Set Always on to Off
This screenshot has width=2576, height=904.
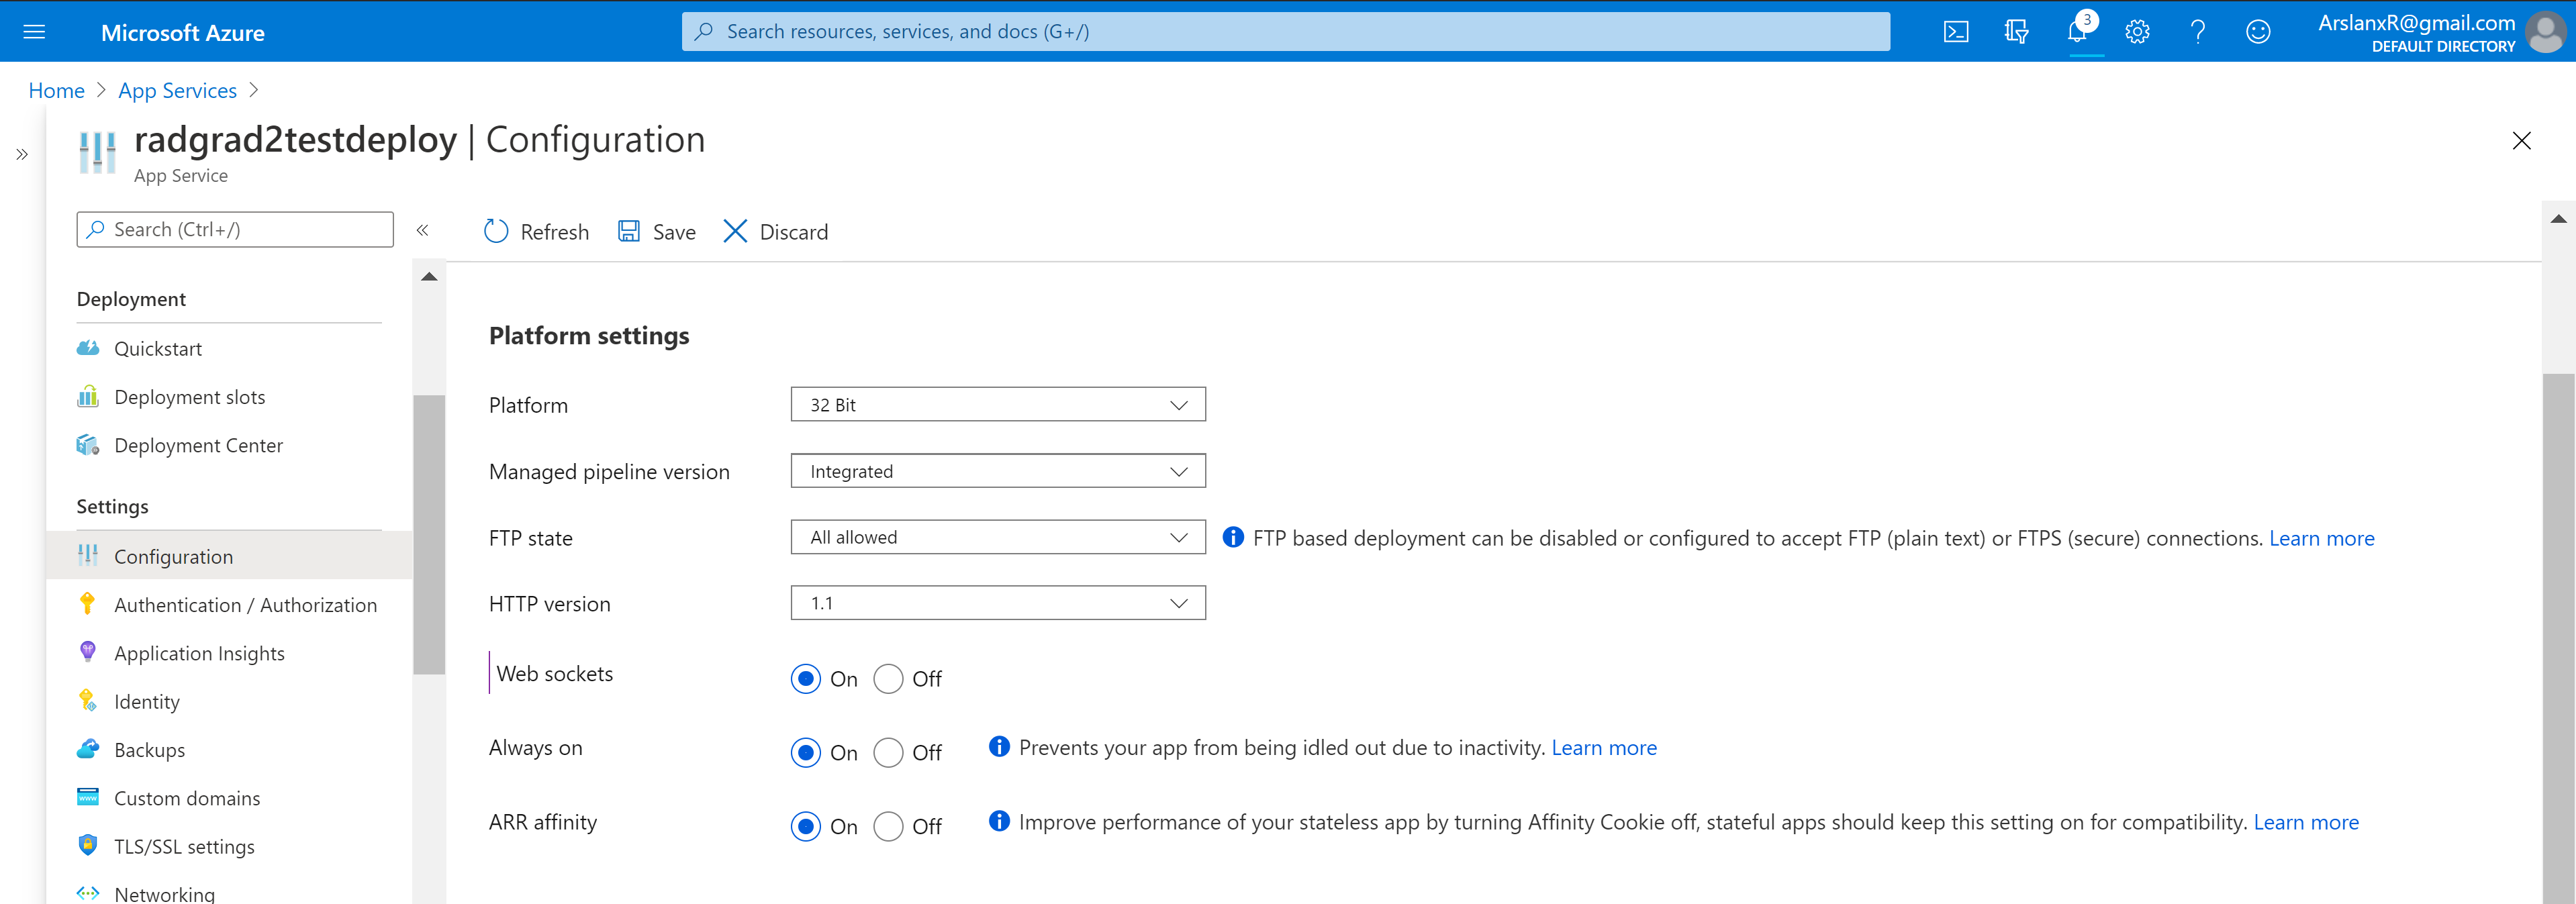click(888, 753)
